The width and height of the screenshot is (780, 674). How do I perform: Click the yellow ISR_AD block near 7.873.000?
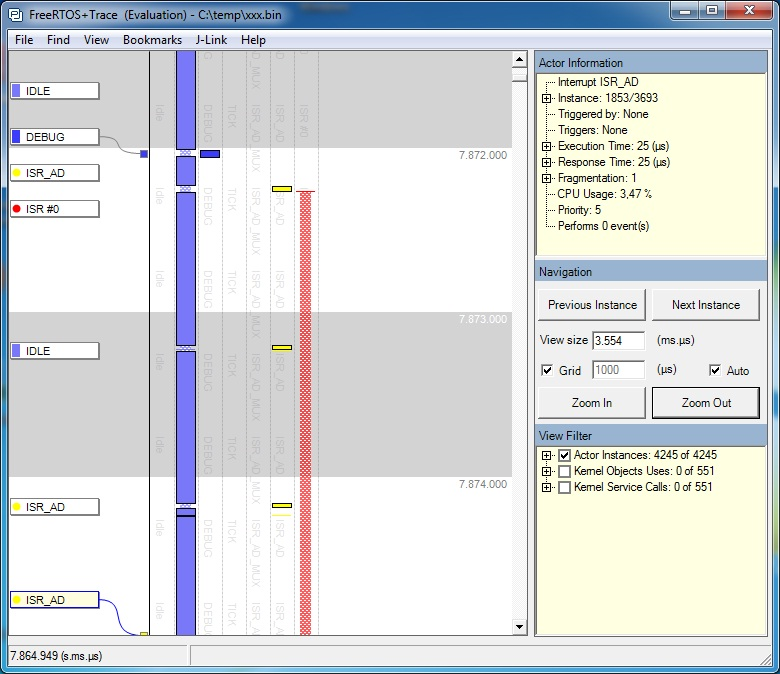click(282, 348)
